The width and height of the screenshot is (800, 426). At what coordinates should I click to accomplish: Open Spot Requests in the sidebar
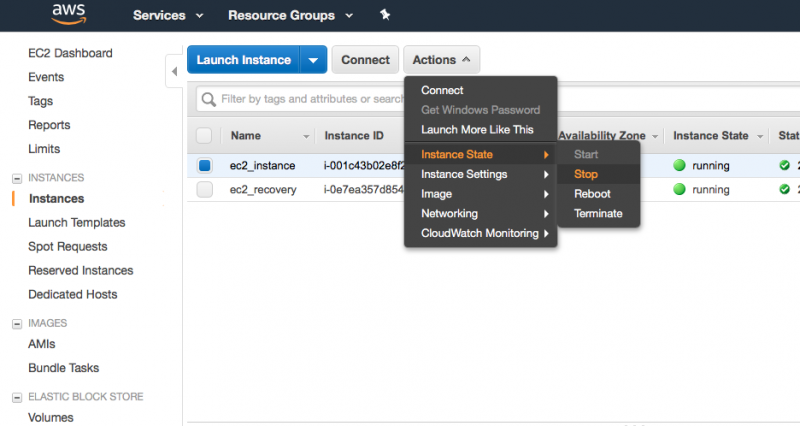click(x=67, y=246)
